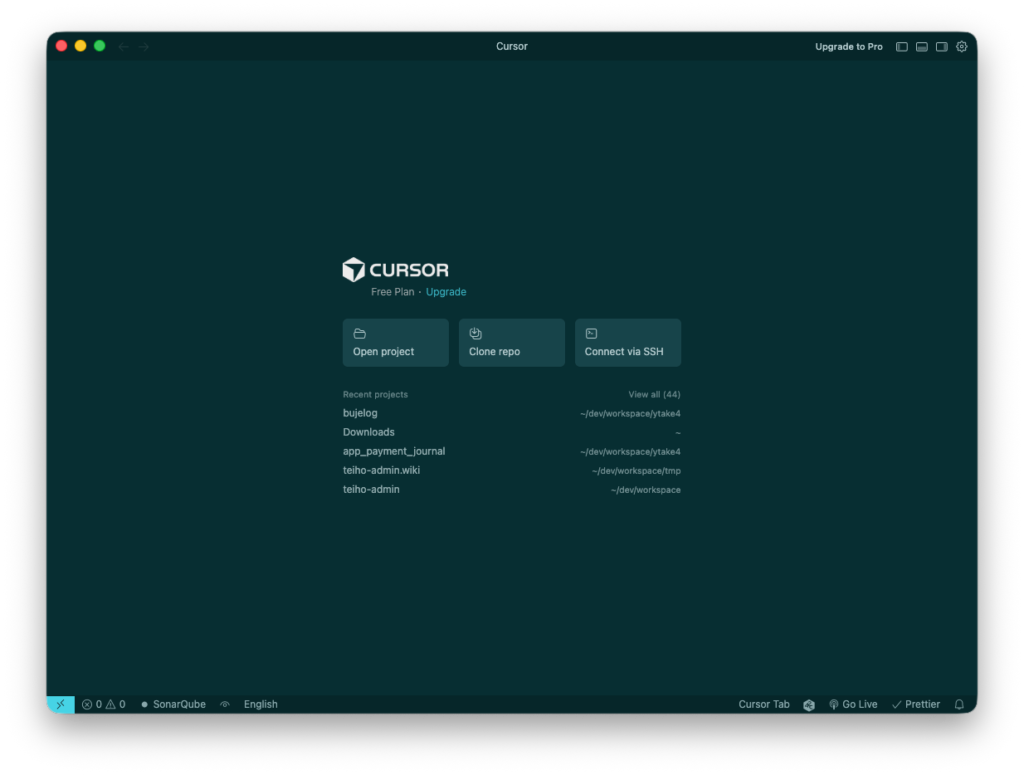Open the remote window indicator in status bar

(60, 704)
